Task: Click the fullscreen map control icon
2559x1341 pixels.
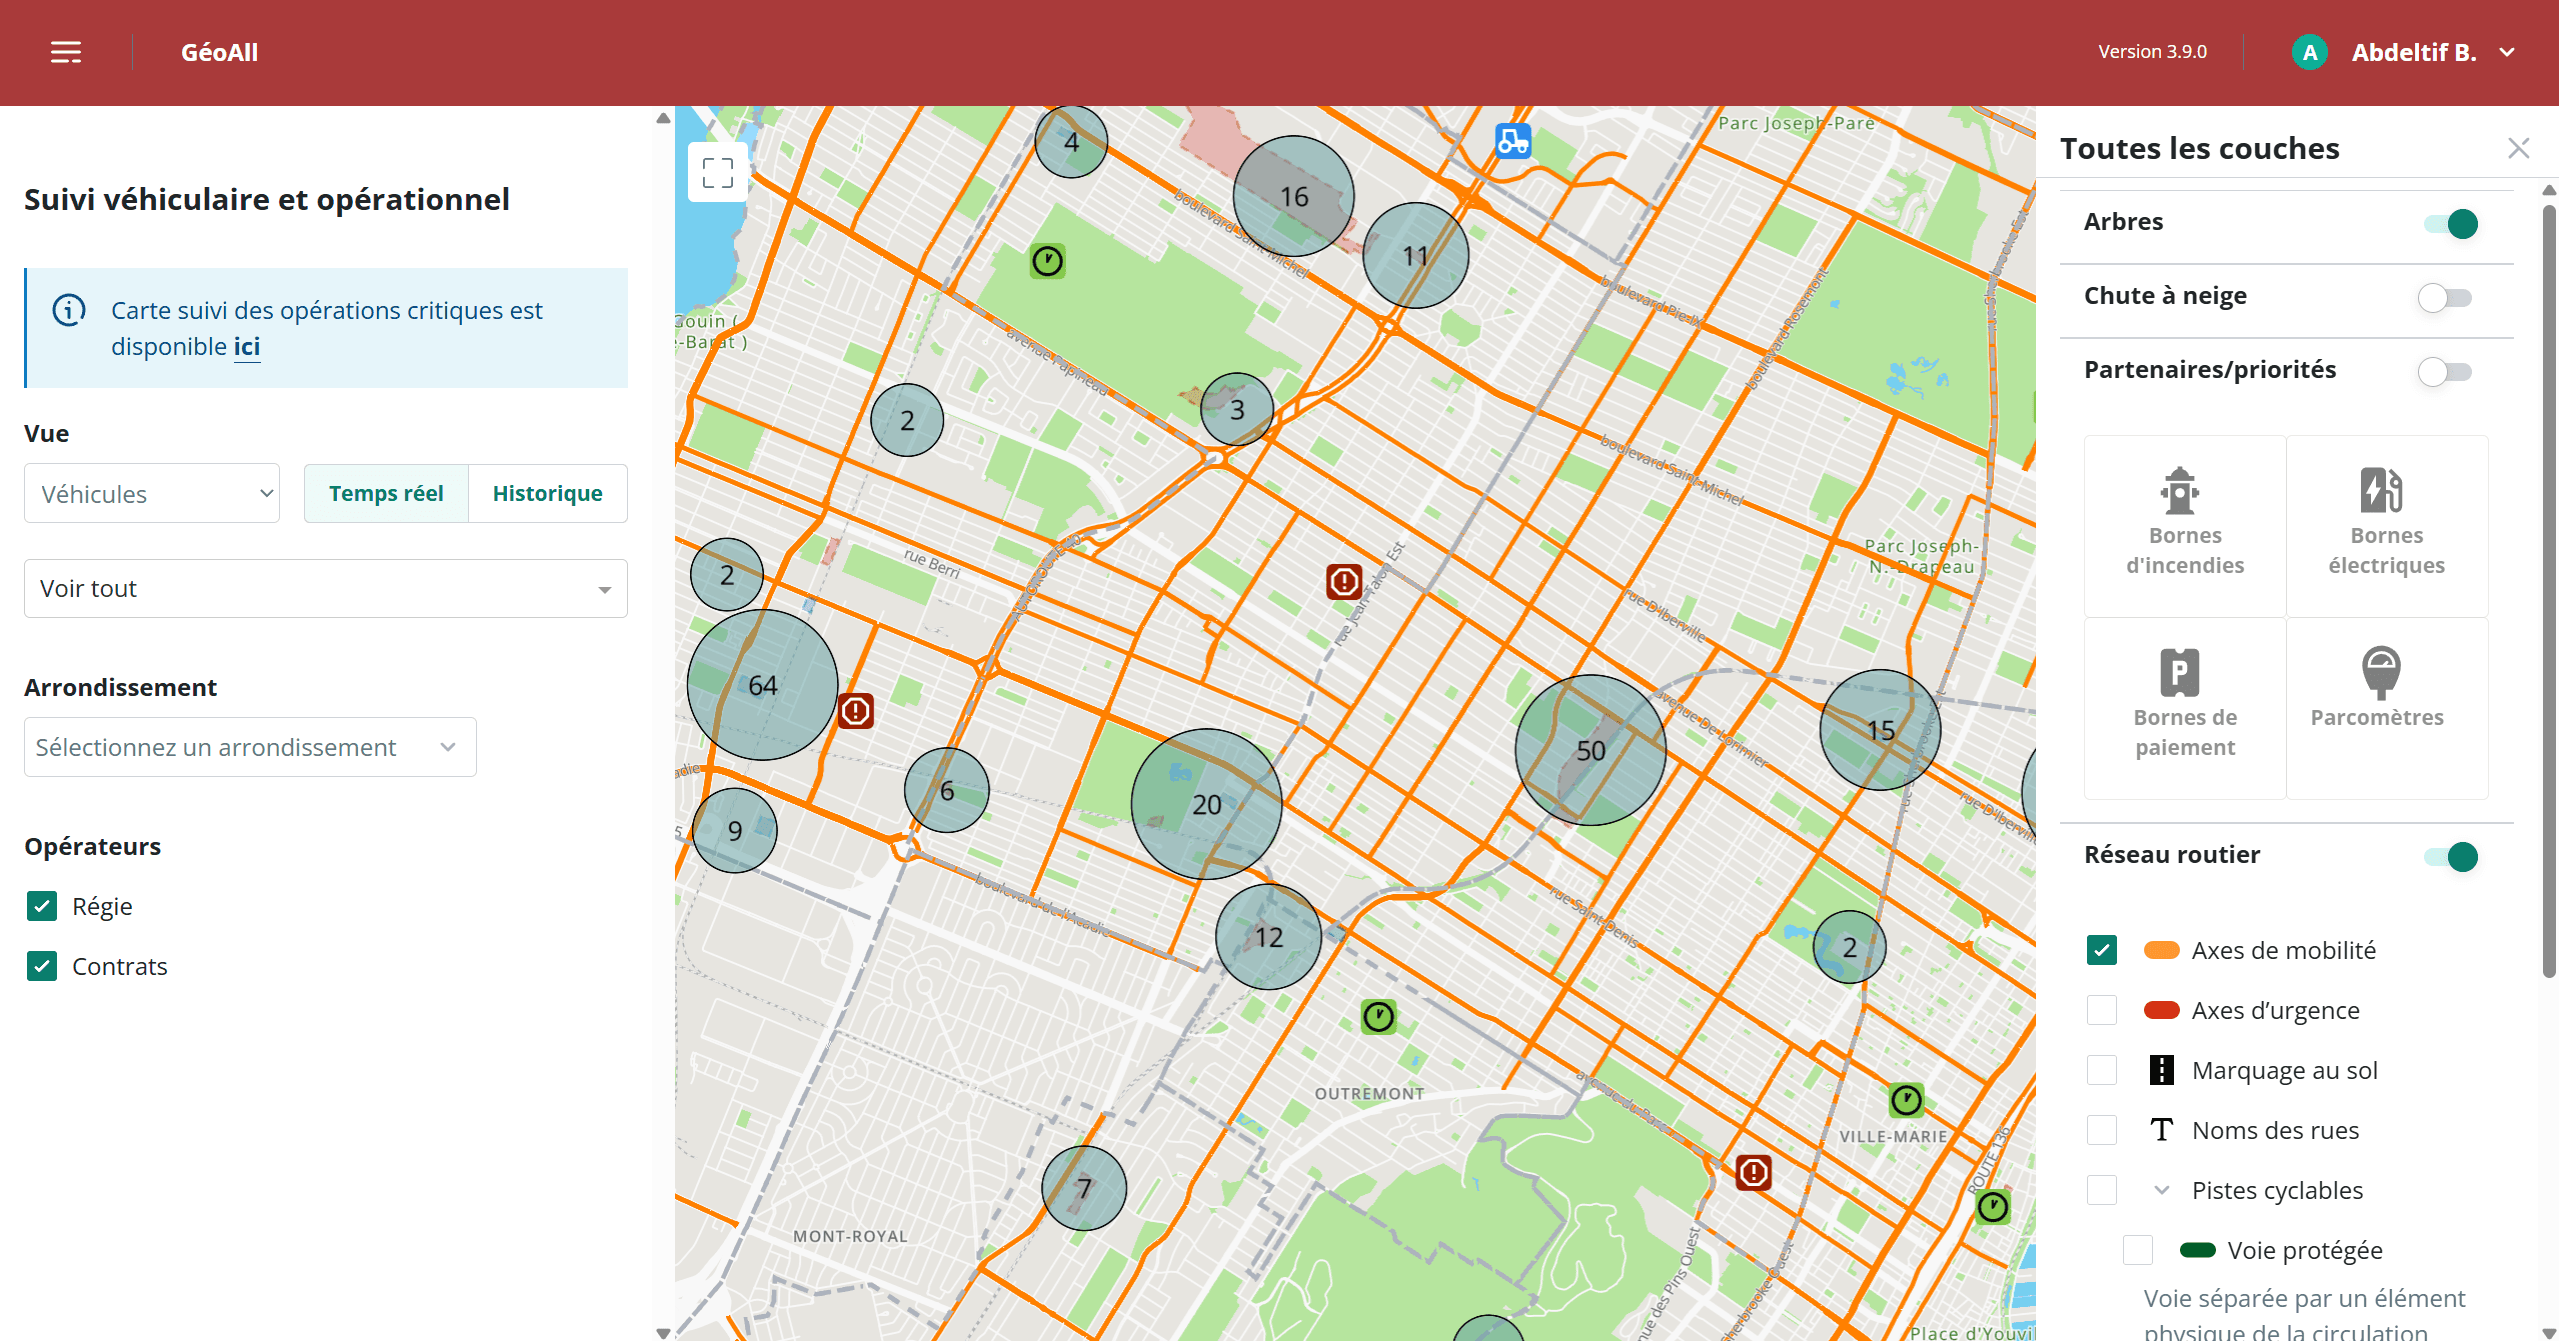Action: [x=719, y=171]
